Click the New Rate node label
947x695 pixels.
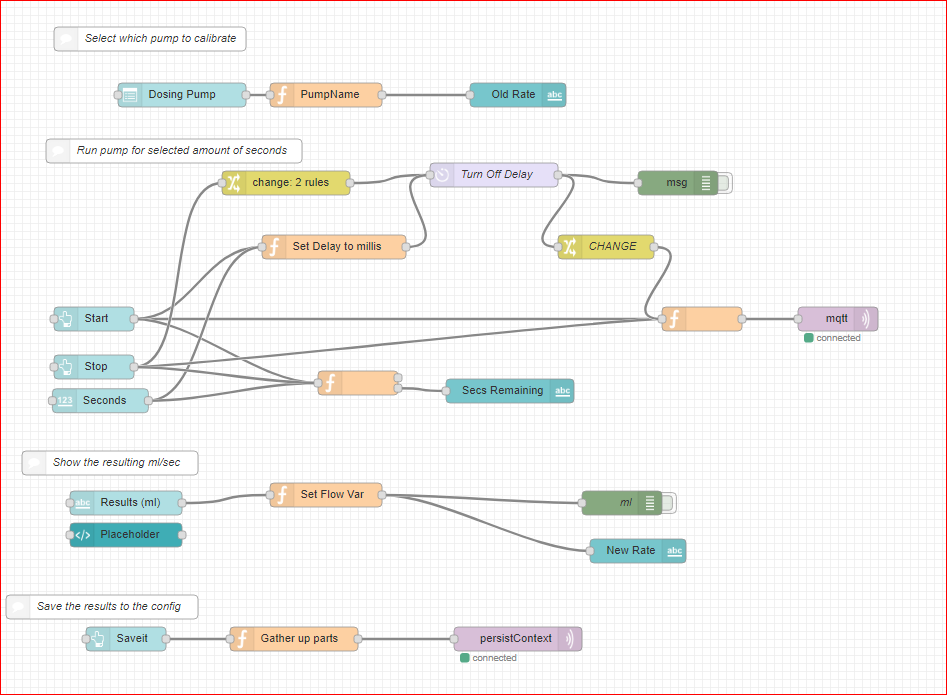pyautogui.click(x=631, y=550)
